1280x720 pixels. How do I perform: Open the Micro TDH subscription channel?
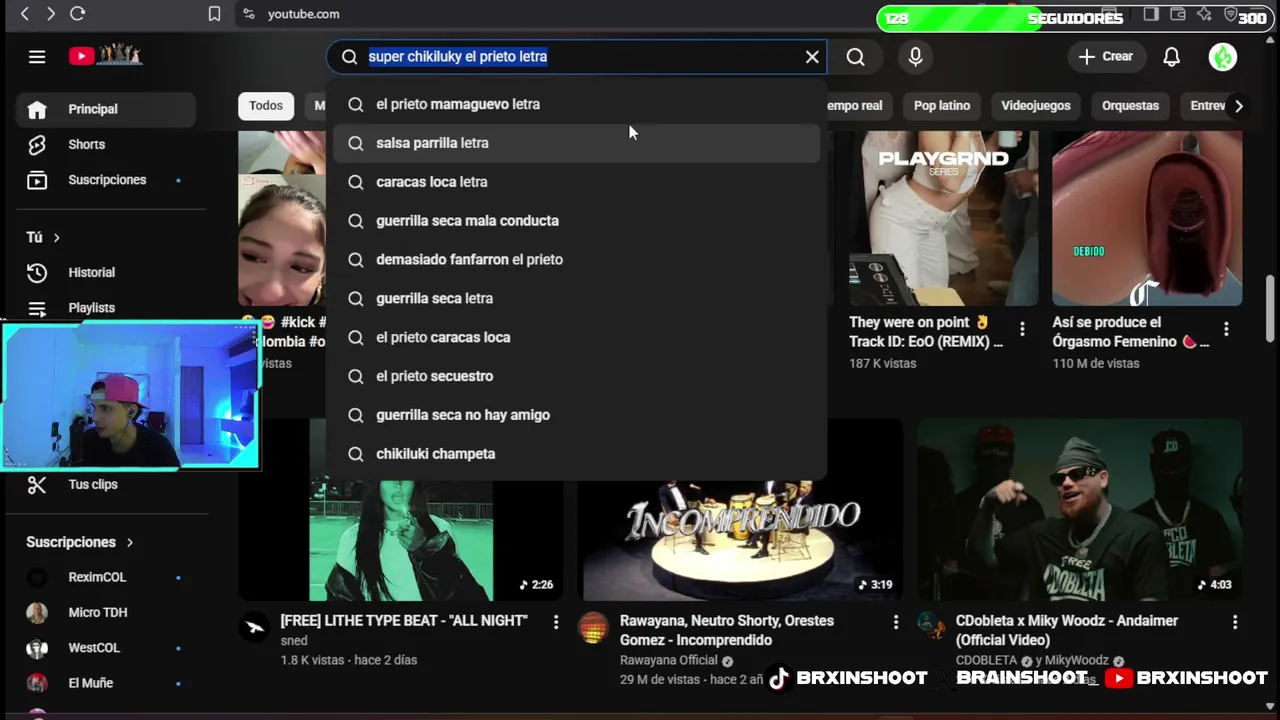(x=106, y=612)
